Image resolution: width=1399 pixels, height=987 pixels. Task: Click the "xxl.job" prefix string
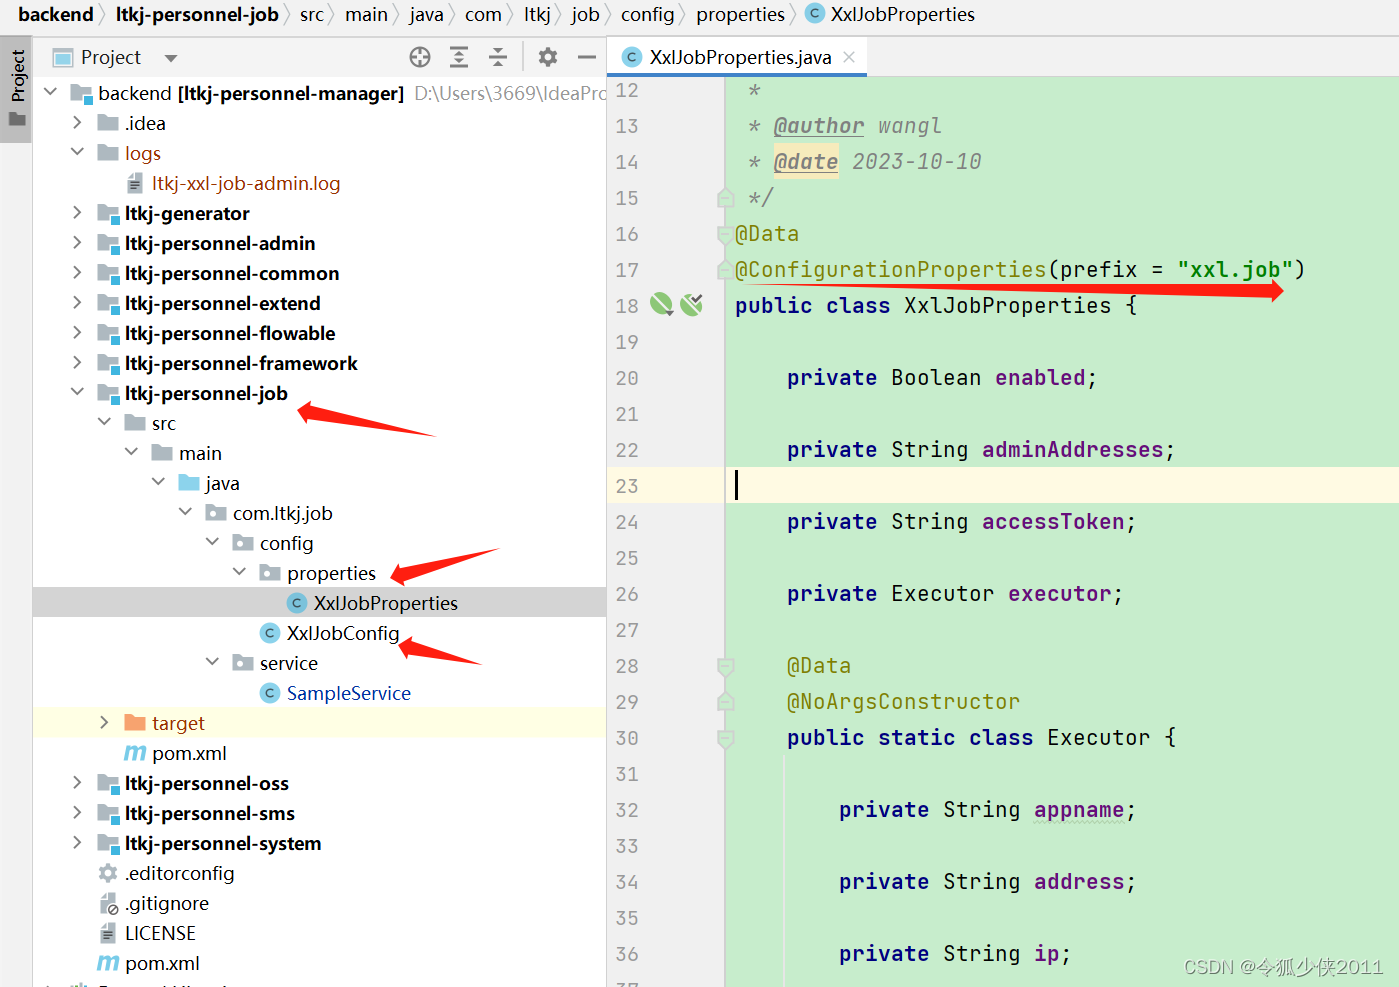pos(1235,270)
